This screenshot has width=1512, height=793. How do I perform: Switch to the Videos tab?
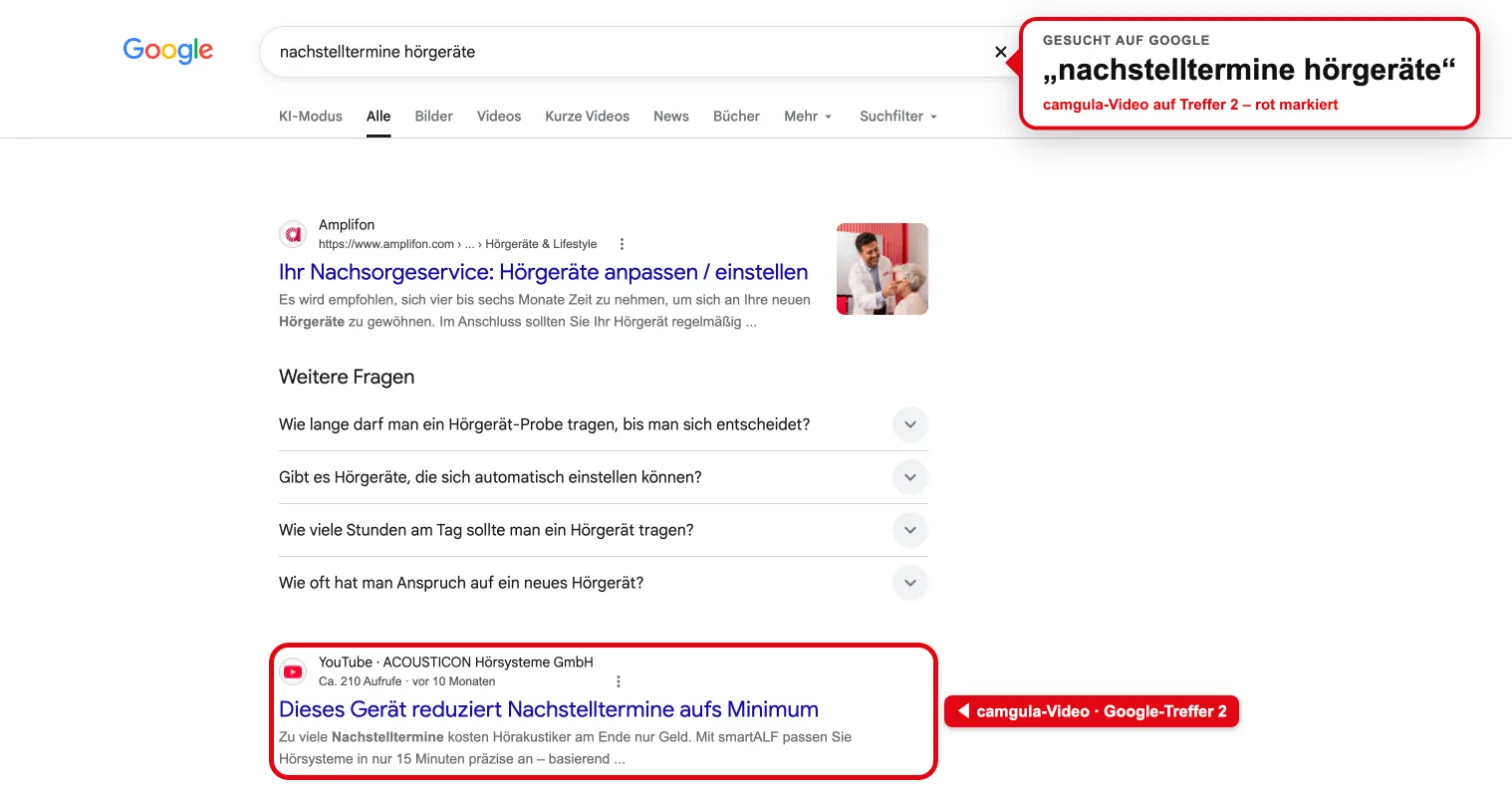(499, 116)
